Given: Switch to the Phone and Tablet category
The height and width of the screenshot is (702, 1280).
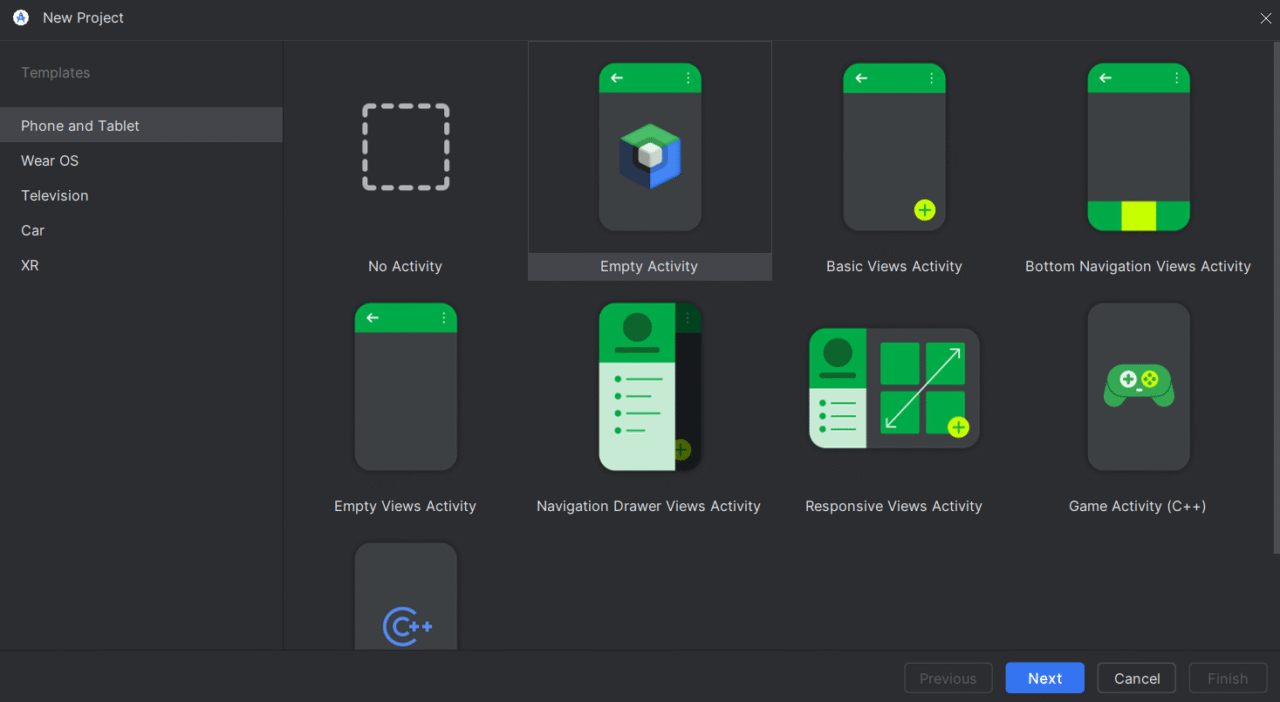Looking at the screenshot, I should (80, 126).
